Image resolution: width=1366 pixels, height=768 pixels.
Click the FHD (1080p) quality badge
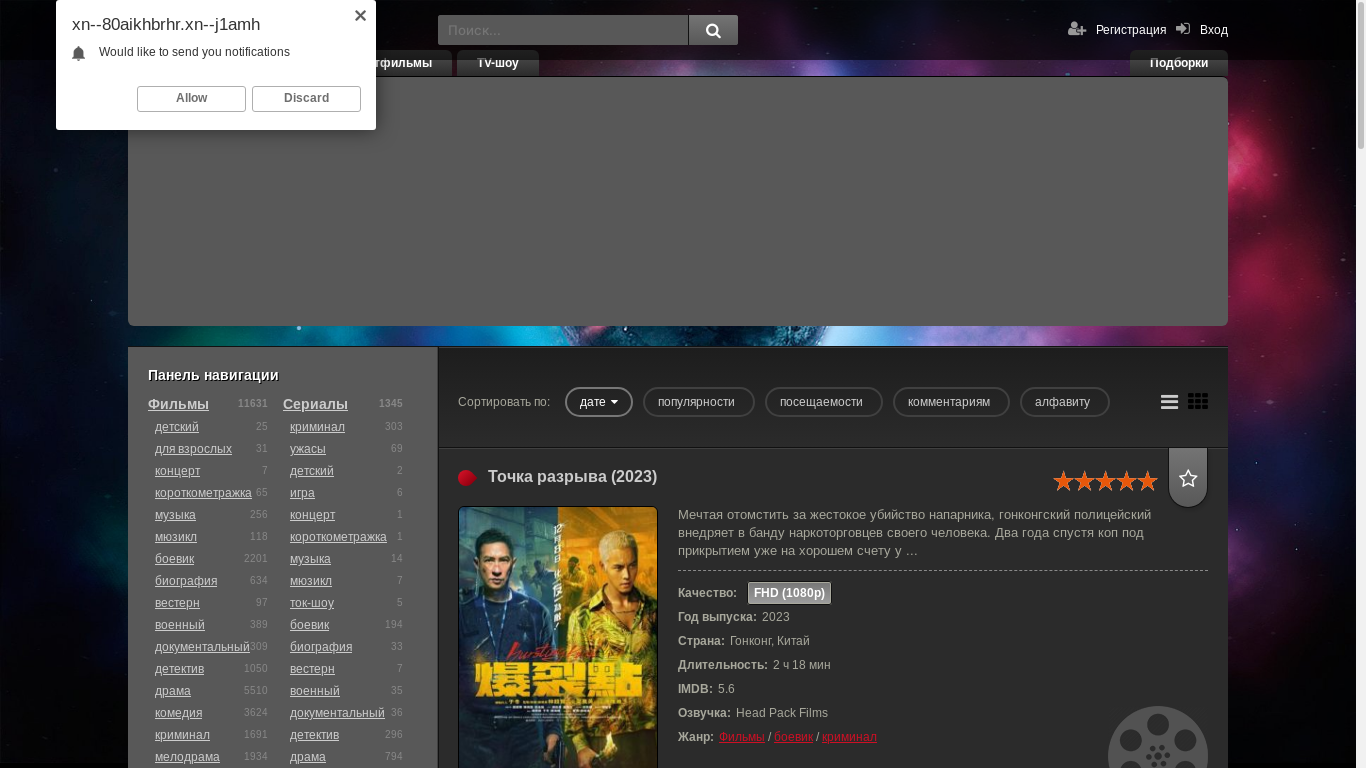point(789,593)
